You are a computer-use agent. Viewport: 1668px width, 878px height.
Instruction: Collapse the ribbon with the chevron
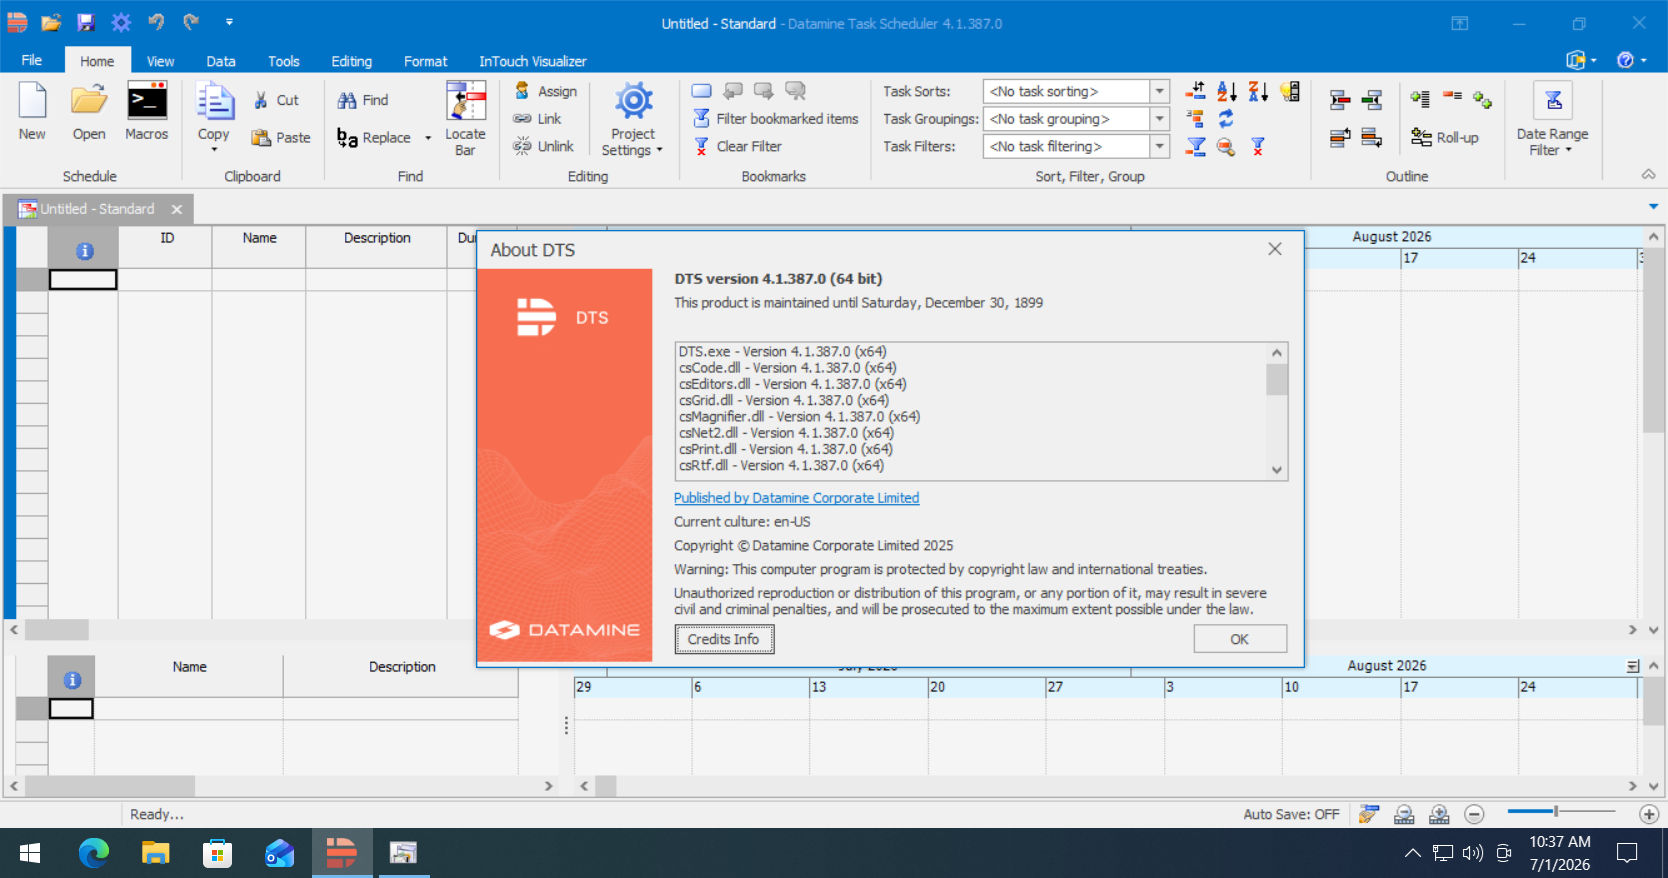(1648, 175)
